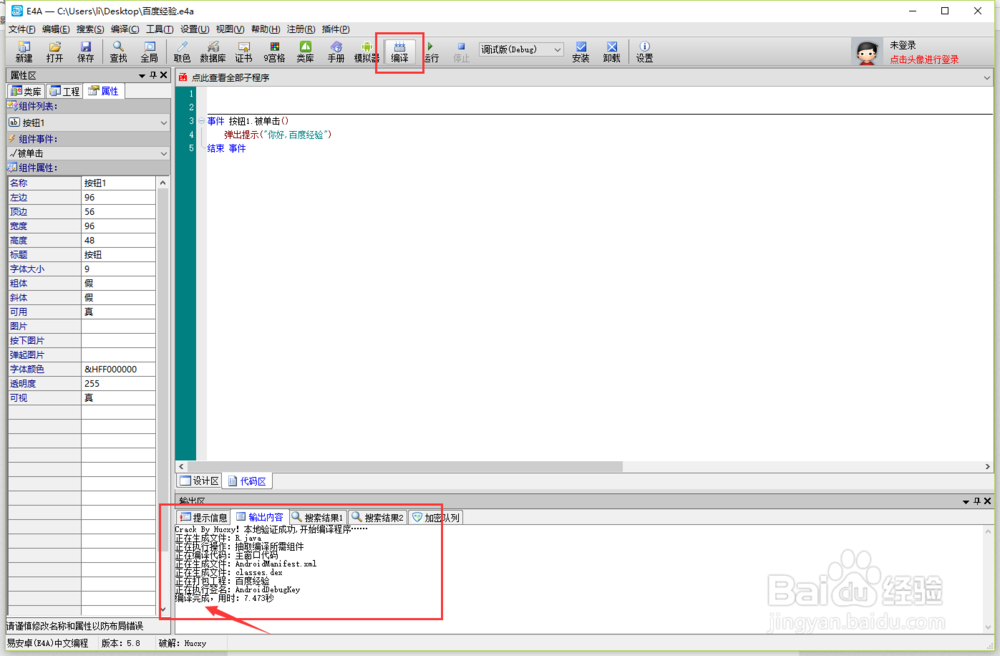Viewport: 1000px width, 656px height.
Task: Show the 加密队列 tab
Action: point(436,517)
